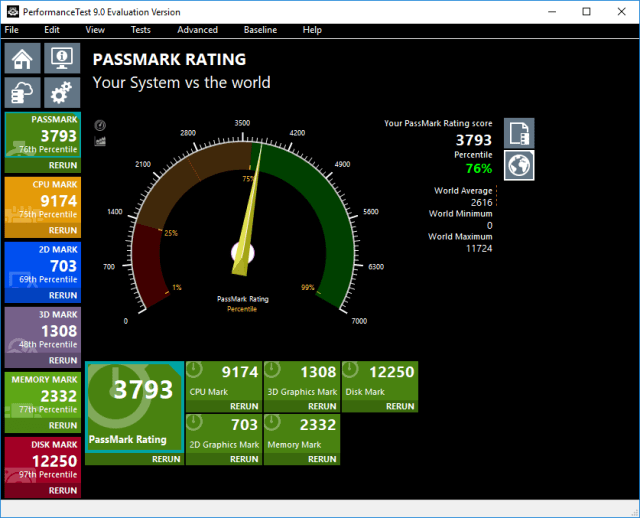Click the green 76% percentile value

pyautogui.click(x=479, y=169)
